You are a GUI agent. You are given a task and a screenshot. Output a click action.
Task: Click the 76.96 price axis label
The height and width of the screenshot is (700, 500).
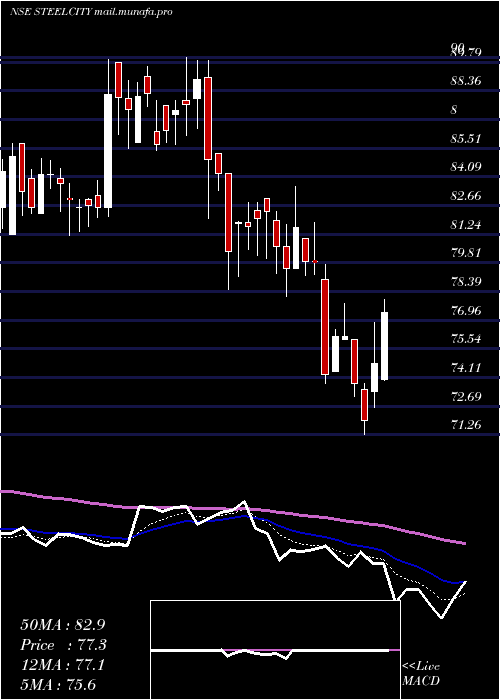point(466,310)
